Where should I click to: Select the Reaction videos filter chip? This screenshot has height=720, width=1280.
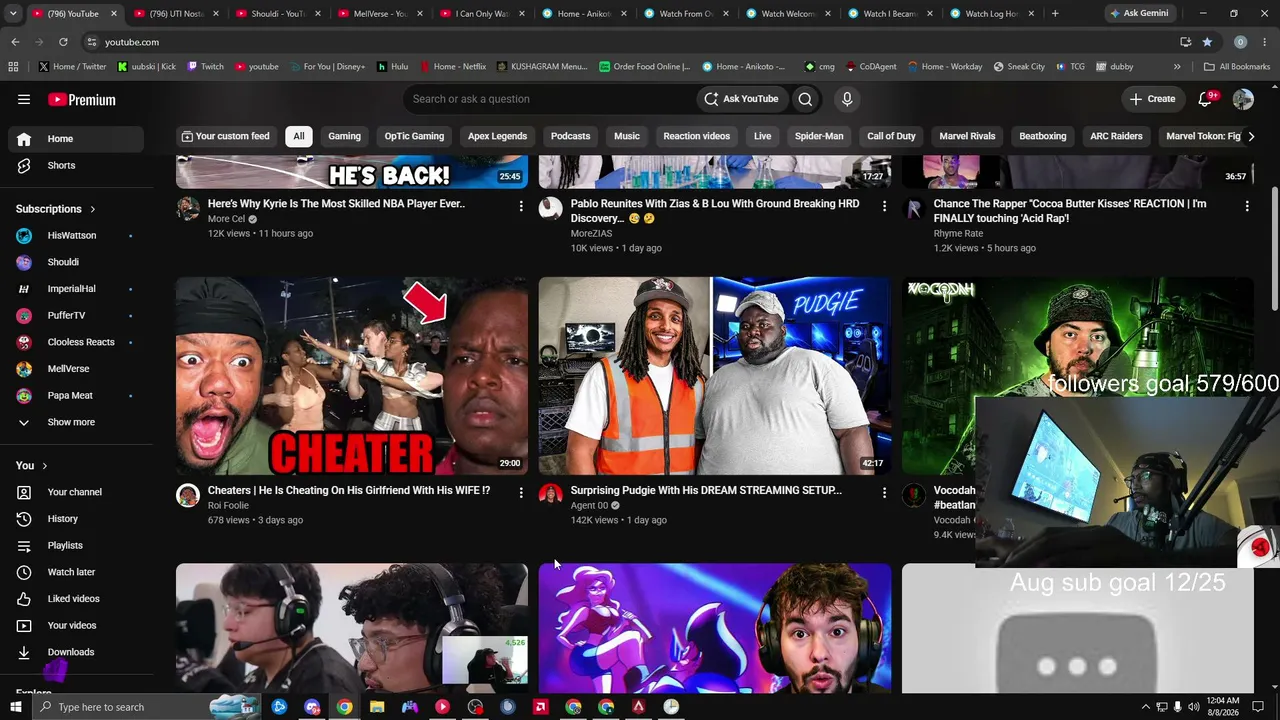(x=696, y=136)
